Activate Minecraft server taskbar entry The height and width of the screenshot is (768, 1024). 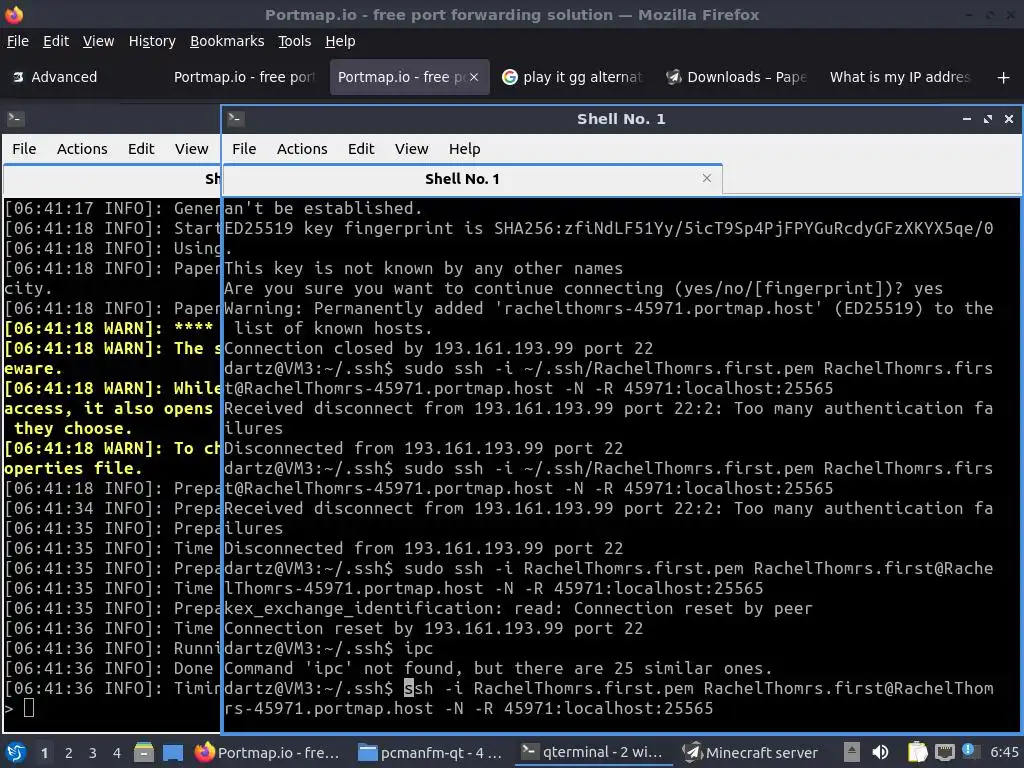(751, 752)
